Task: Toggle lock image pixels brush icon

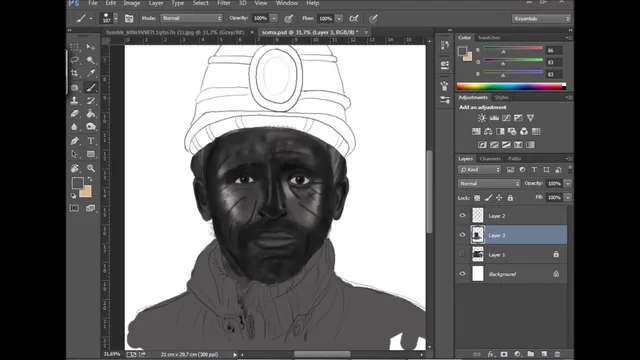Action: point(488,198)
